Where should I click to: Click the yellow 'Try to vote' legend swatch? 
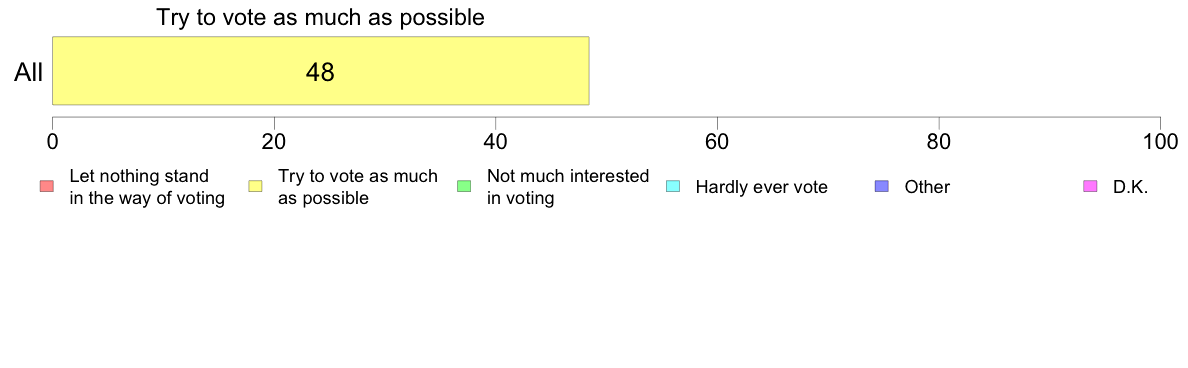[x=255, y=186]
